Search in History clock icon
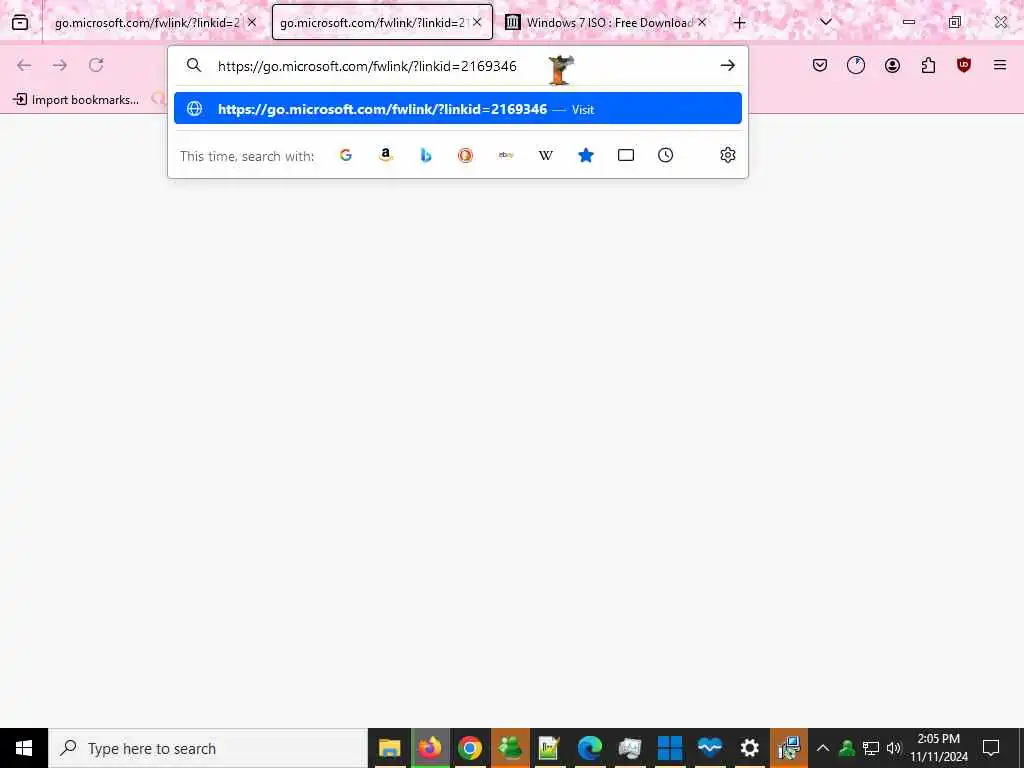 tap(665, 155)
